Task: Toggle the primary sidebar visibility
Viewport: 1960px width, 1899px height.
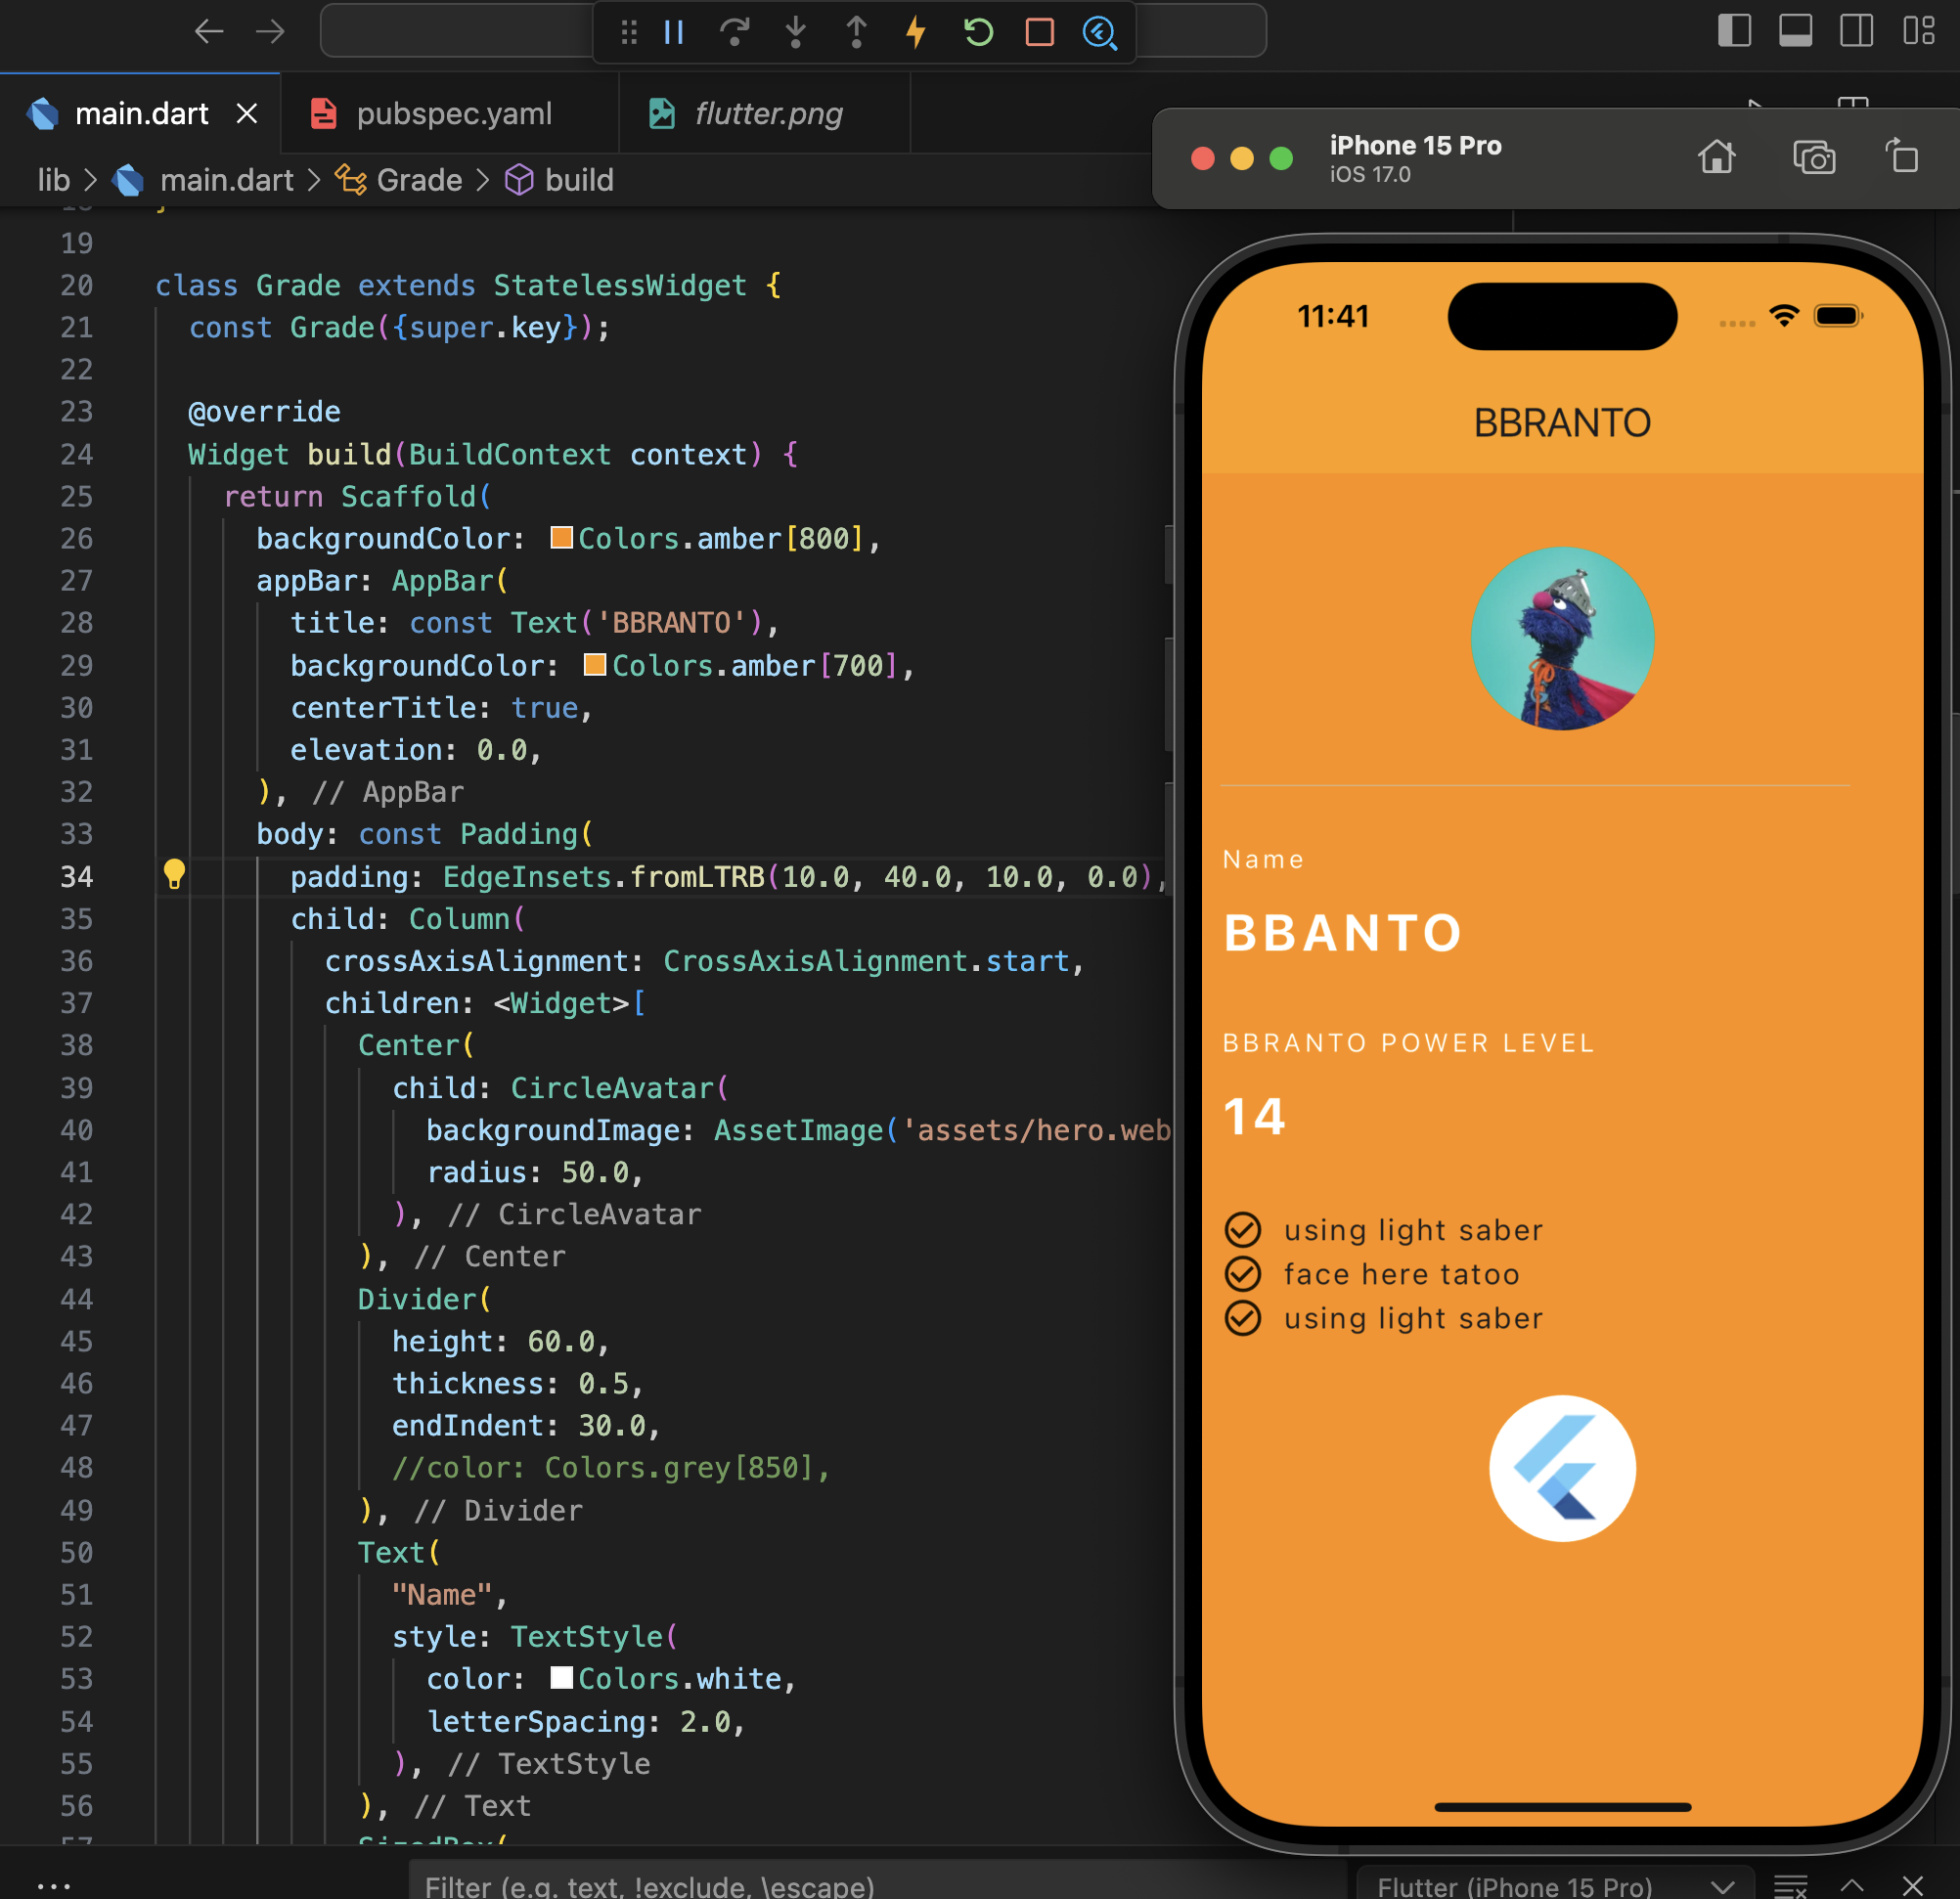Action: pos(1734,31)
